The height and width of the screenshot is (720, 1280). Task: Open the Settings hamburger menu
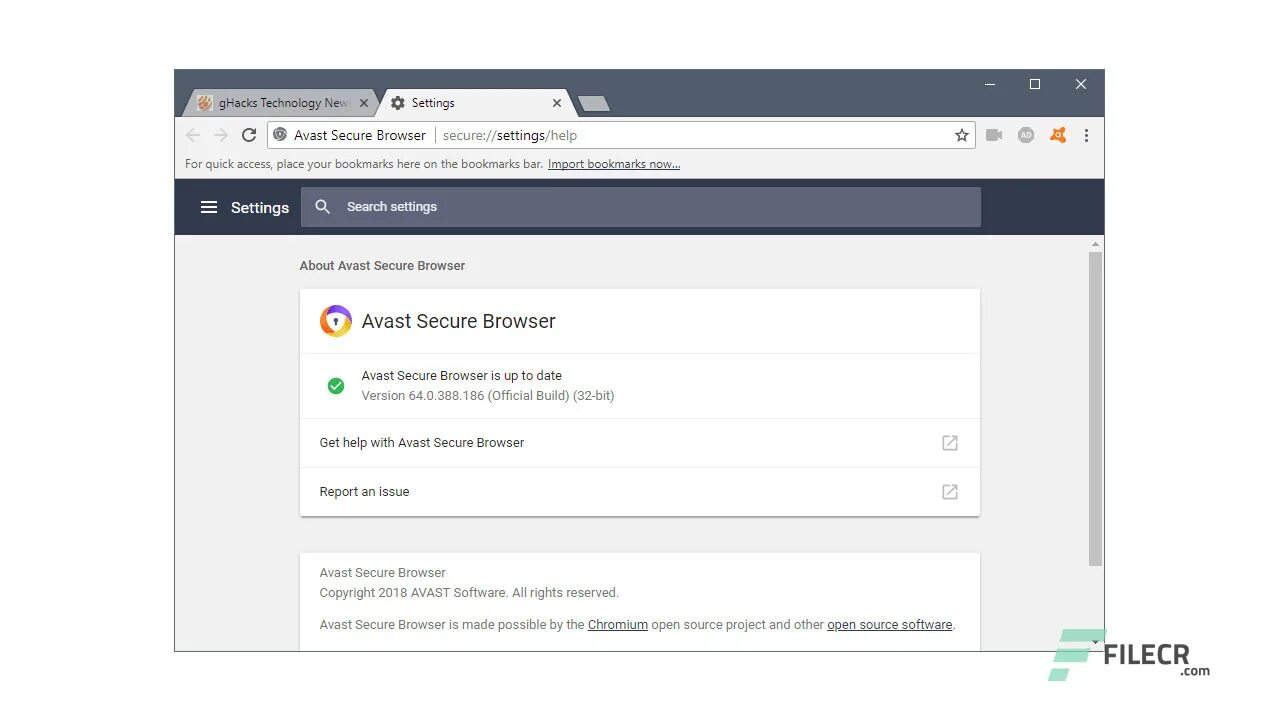click(x=208, y=207)
